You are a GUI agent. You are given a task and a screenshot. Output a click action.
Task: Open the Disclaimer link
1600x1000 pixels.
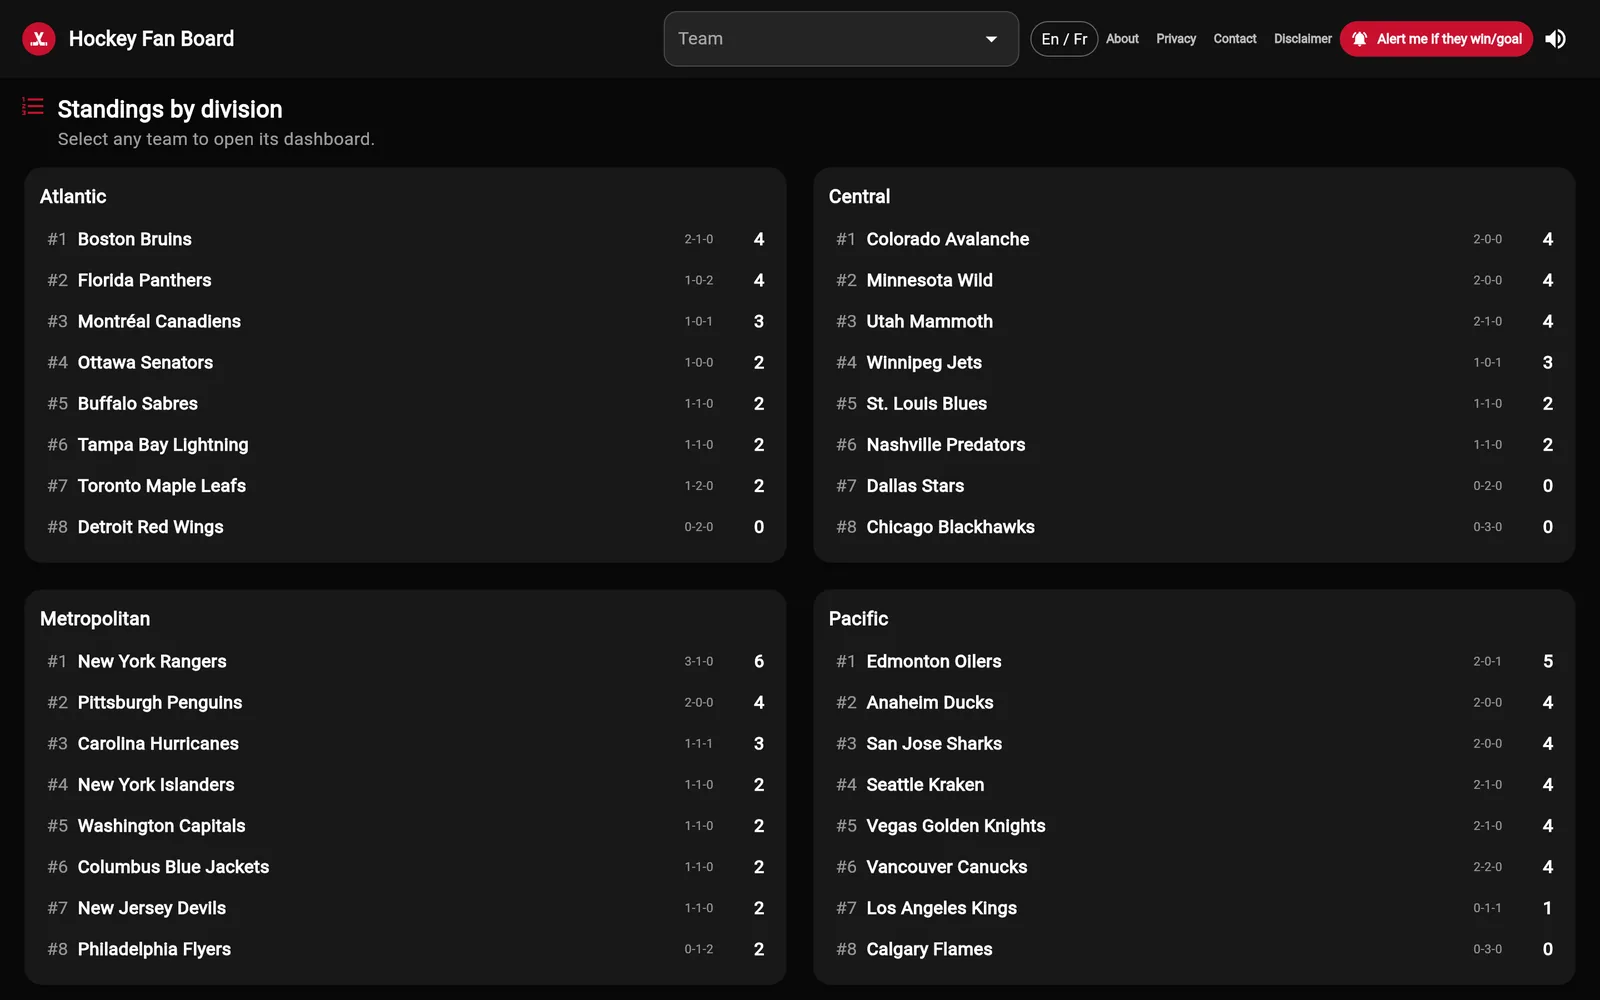[1302, 39]
